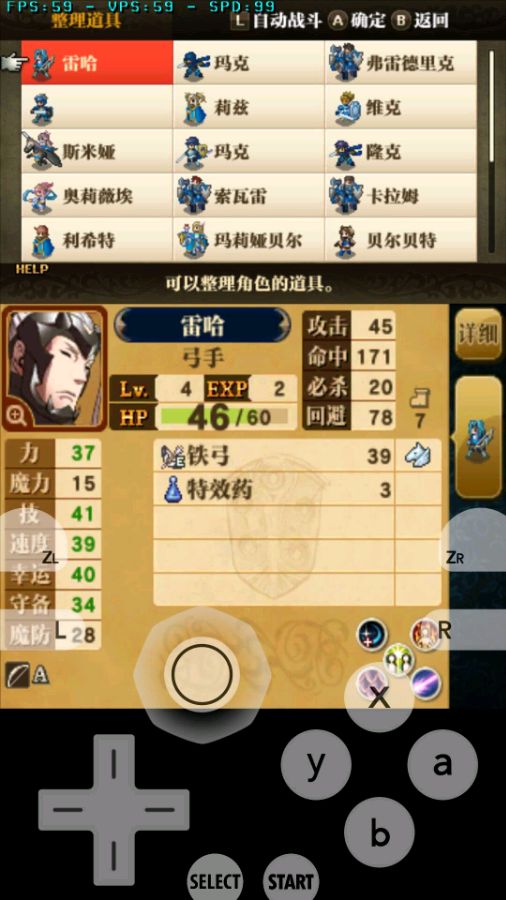The width and height of the screenshot is (506, 900).
Task: Select 斯米娅 pegasus knight unit
Action: click(x=97, y=152)
